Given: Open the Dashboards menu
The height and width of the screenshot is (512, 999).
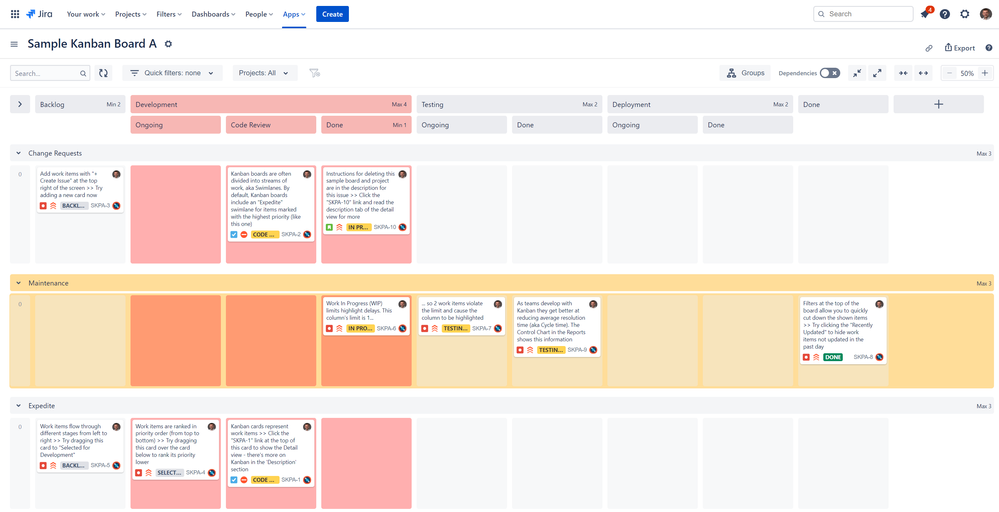Looking at the screenshot, I should pyautogui.click(x=213, y=14).
